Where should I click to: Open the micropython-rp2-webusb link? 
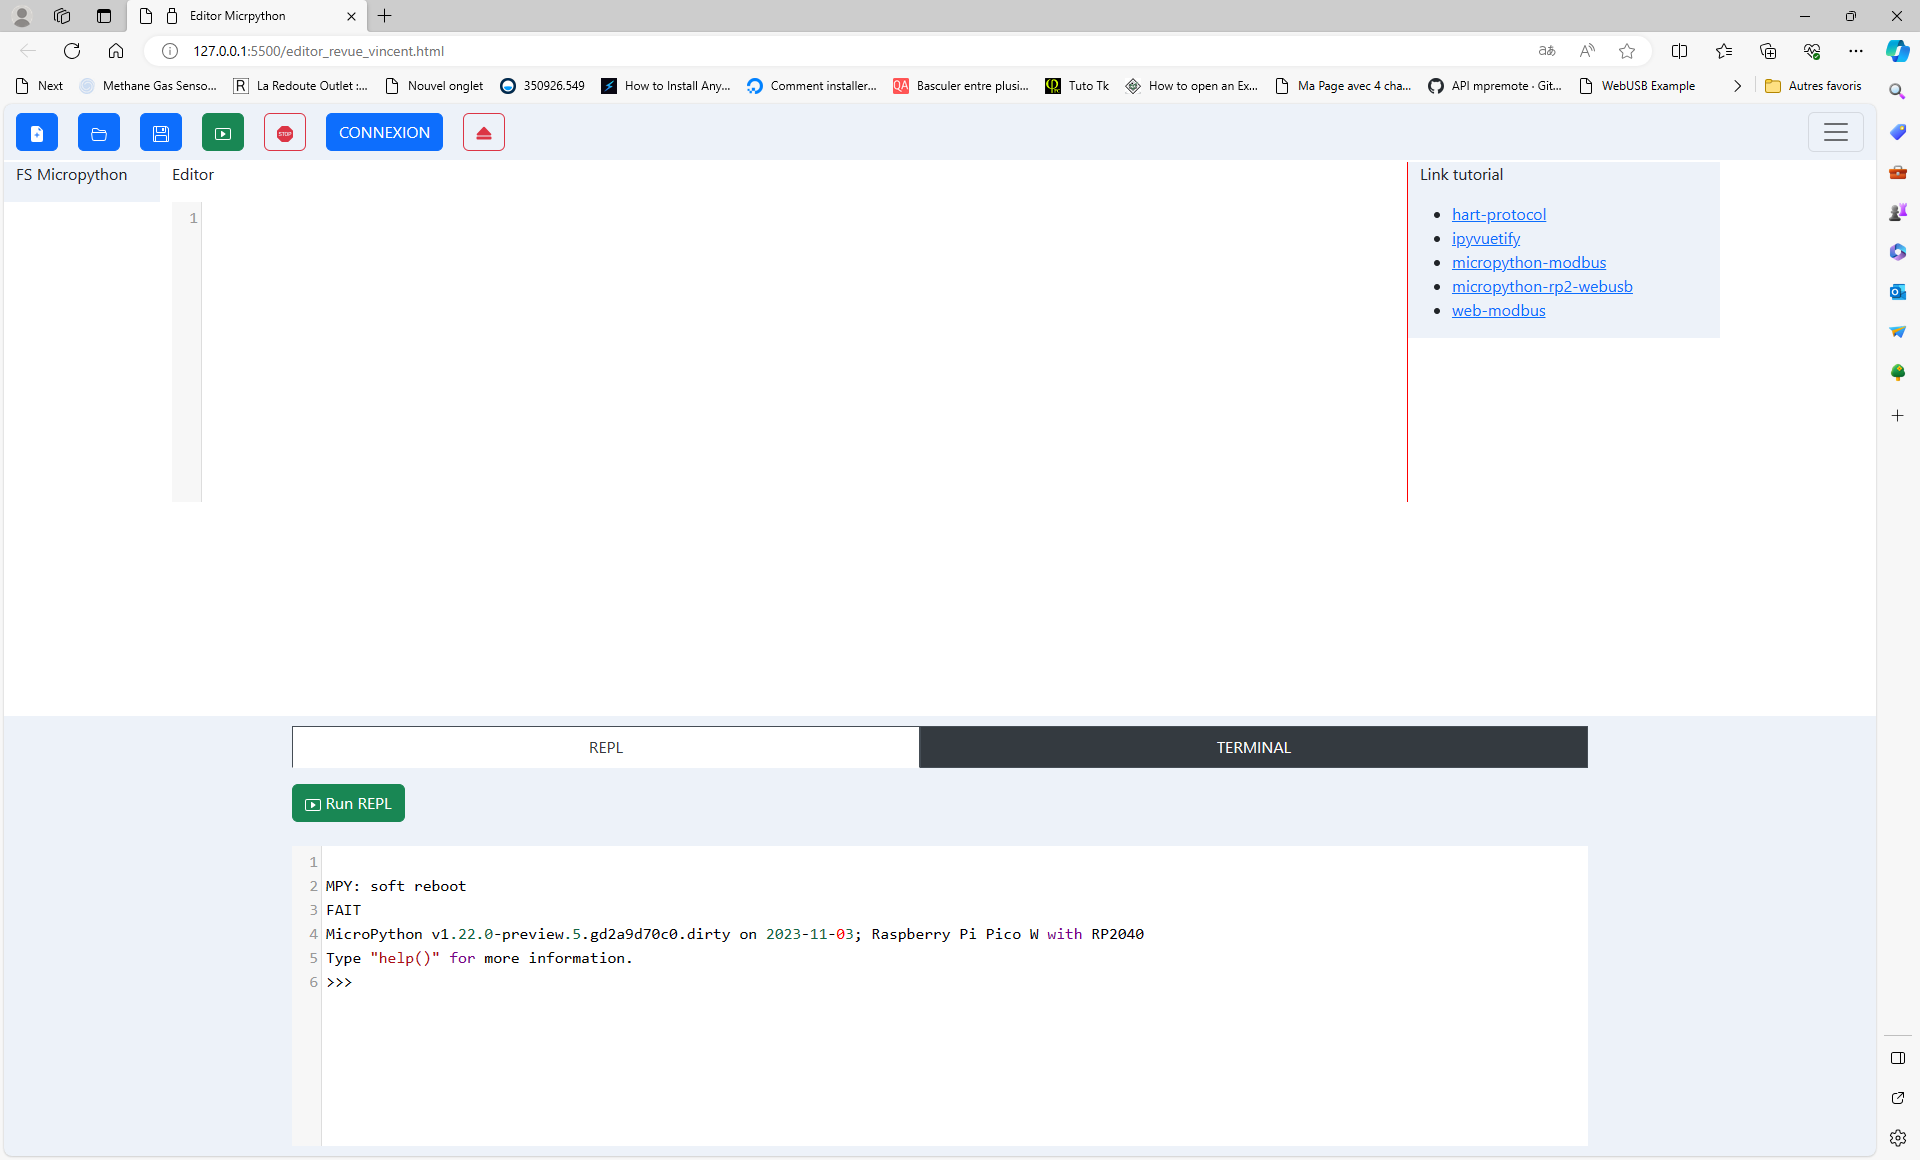pos(1541,286)
